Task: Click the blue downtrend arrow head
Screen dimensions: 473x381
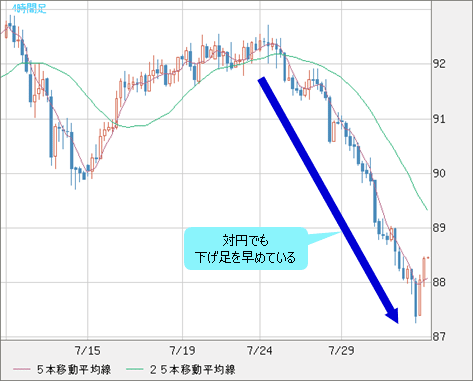Action: (393, 316)
